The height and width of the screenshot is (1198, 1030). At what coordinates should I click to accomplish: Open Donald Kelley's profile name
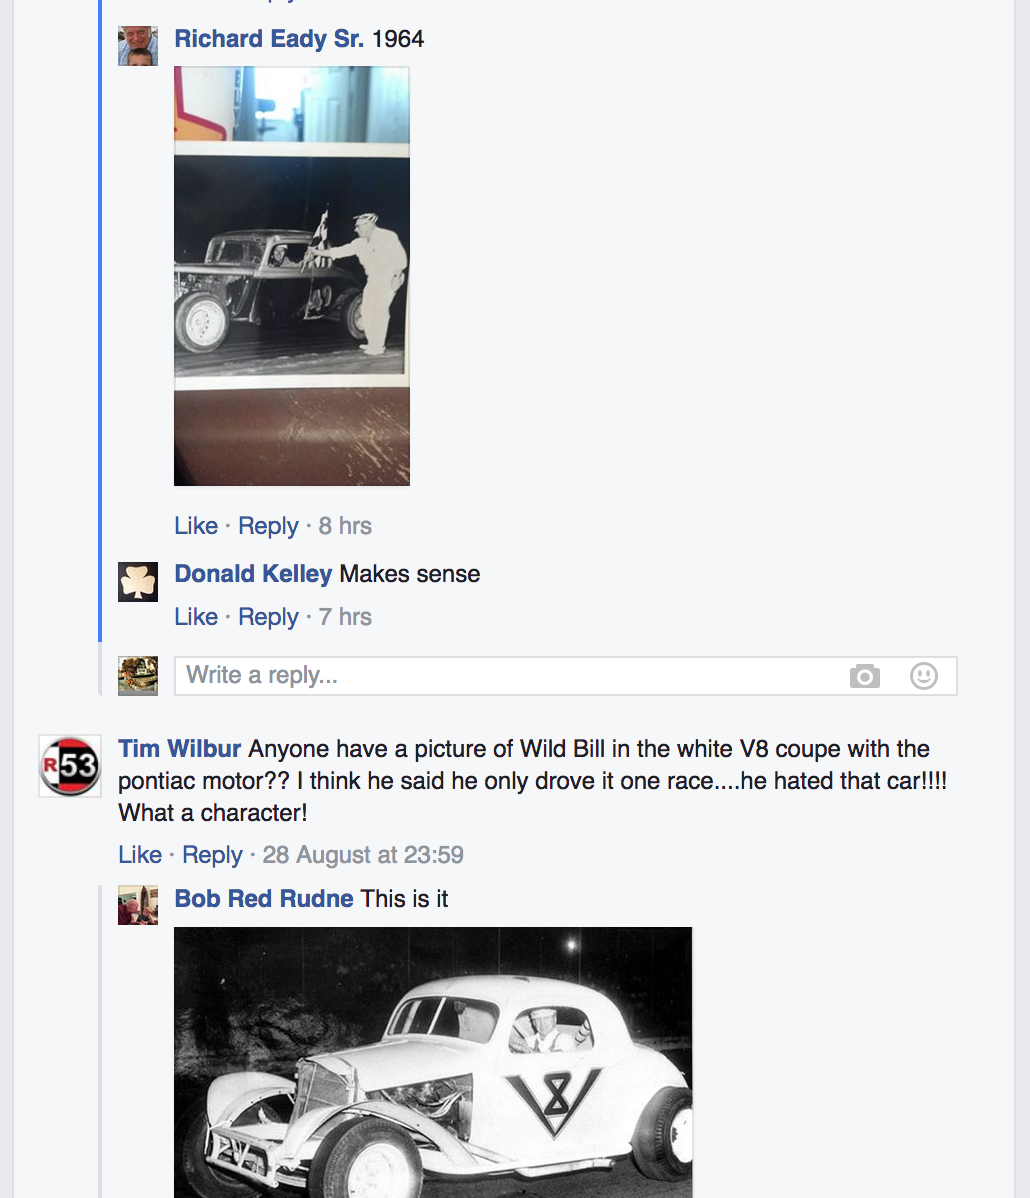pyautogui.click(x=253, y=574)
